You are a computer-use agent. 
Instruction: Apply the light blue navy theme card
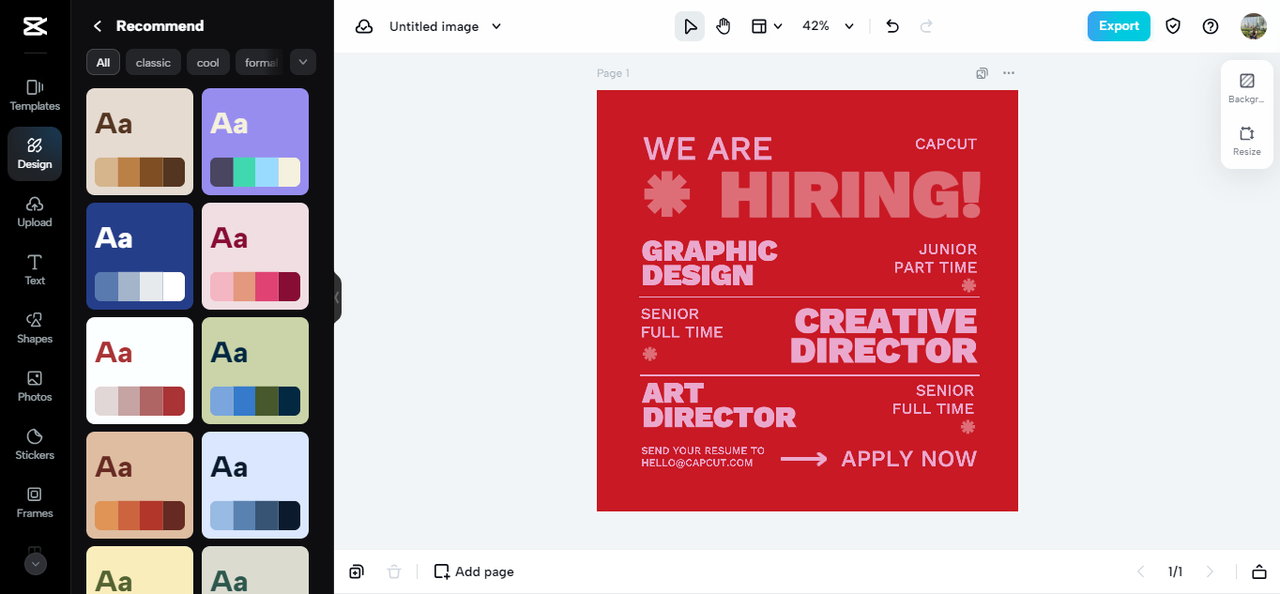click(255, 485)
